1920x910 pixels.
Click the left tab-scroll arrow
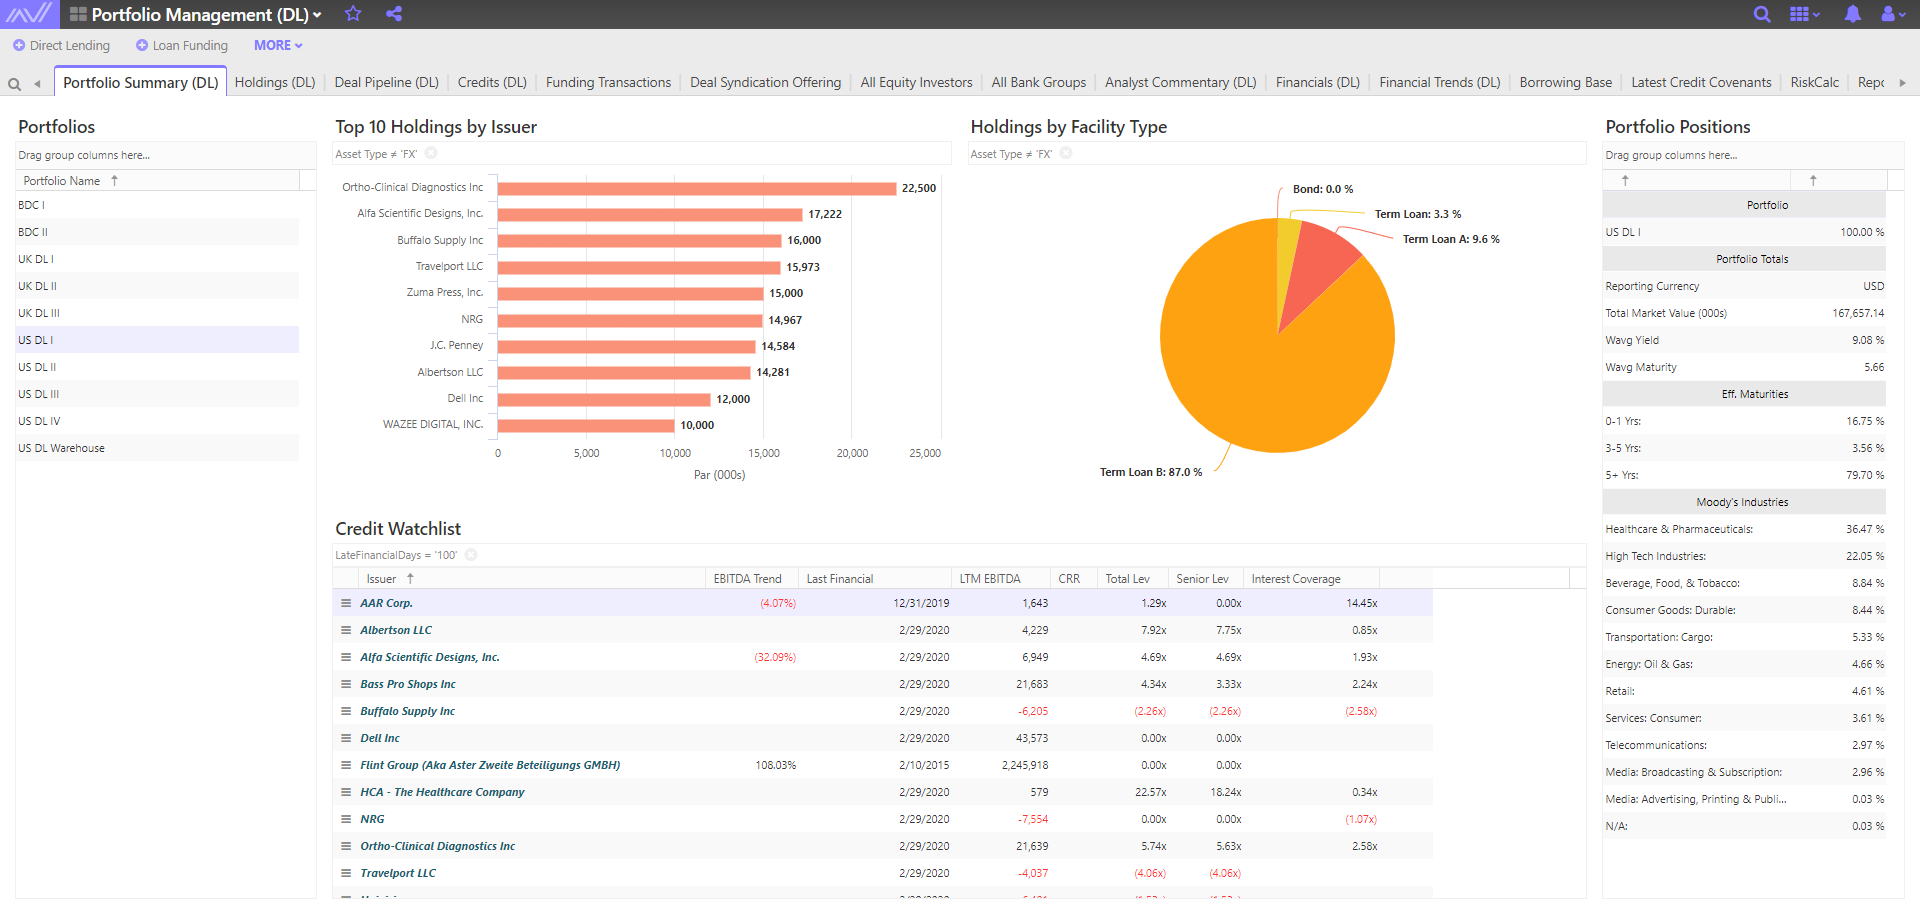tap(37, 84)
